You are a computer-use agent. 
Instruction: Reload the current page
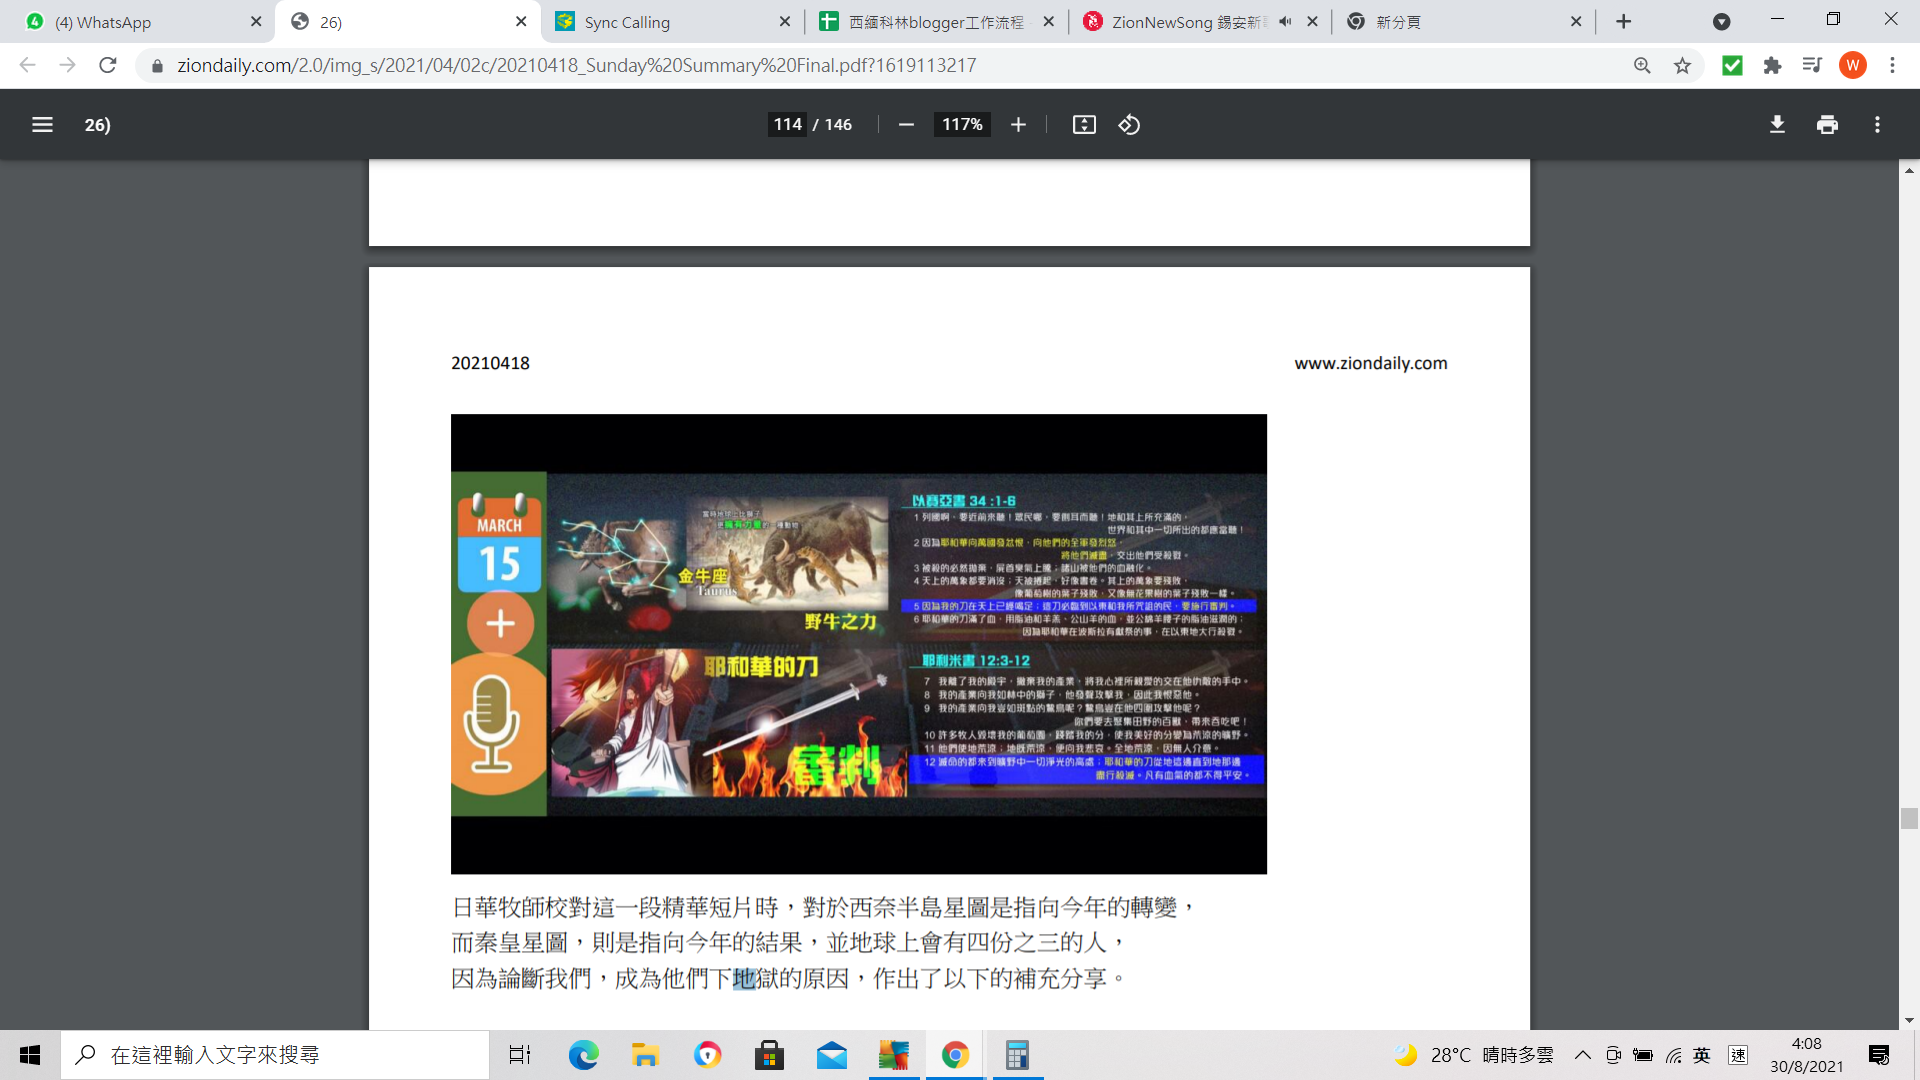tap(108, 65)
